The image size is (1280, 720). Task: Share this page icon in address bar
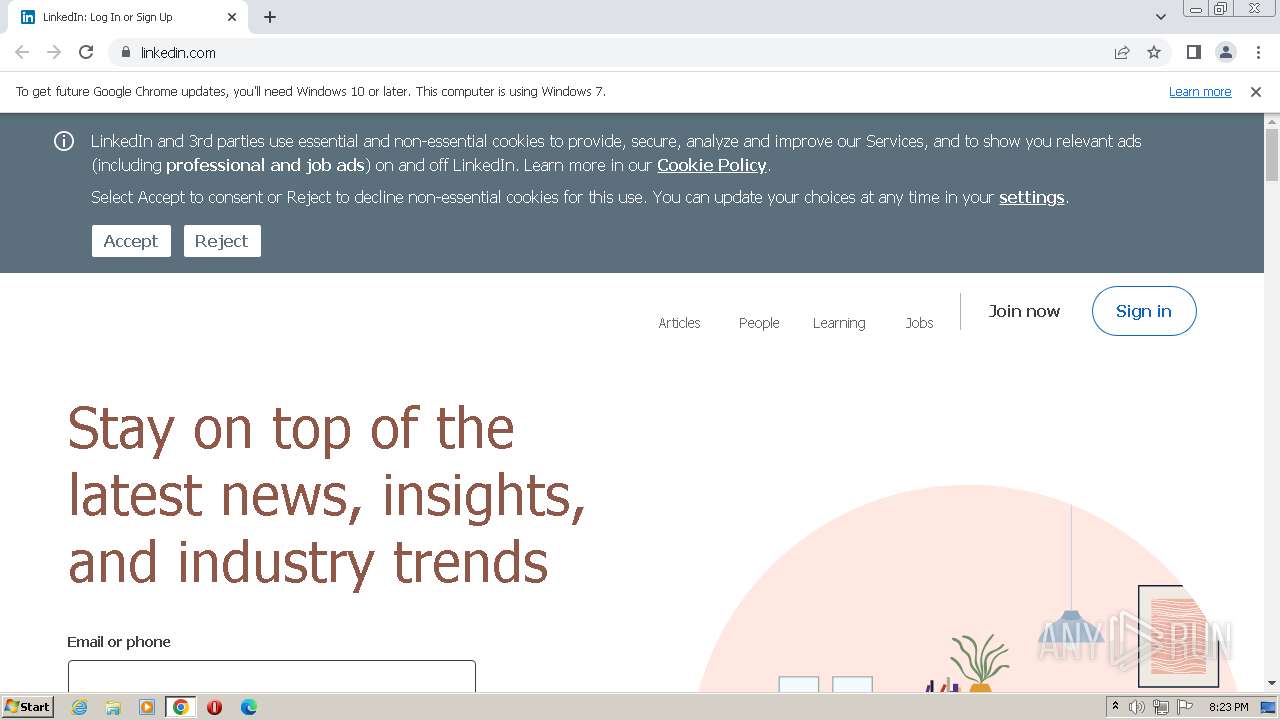click(x=1122, y=52)
